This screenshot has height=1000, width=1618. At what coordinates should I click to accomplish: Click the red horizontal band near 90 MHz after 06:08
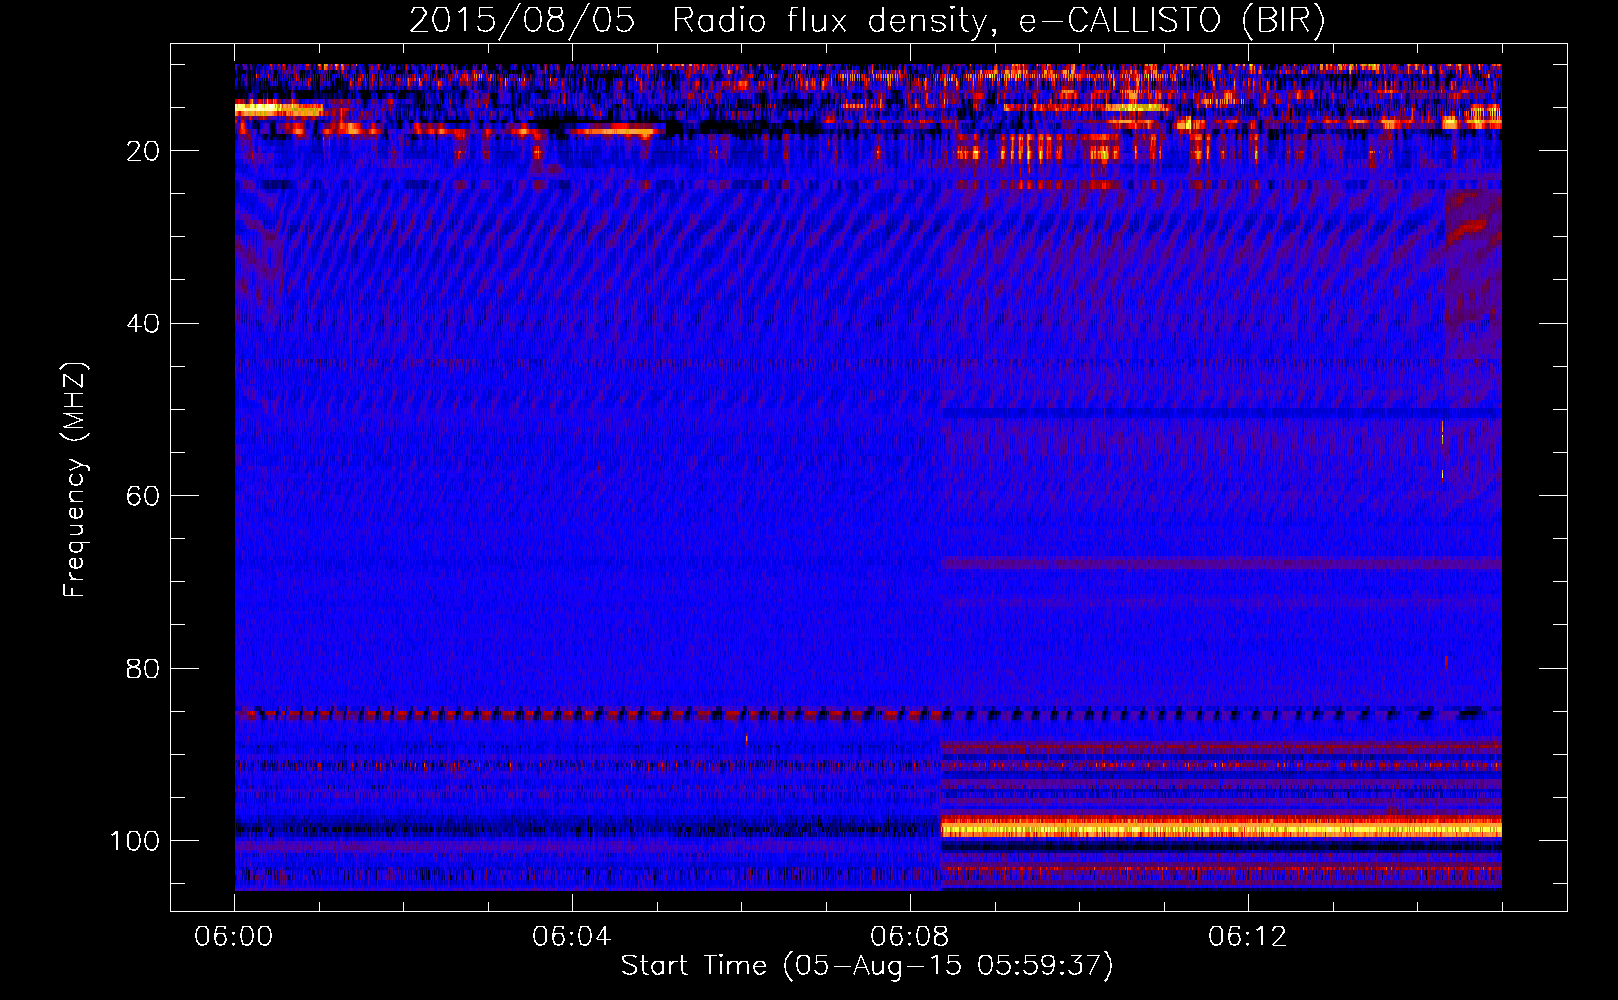click(x=1220, y=748)
